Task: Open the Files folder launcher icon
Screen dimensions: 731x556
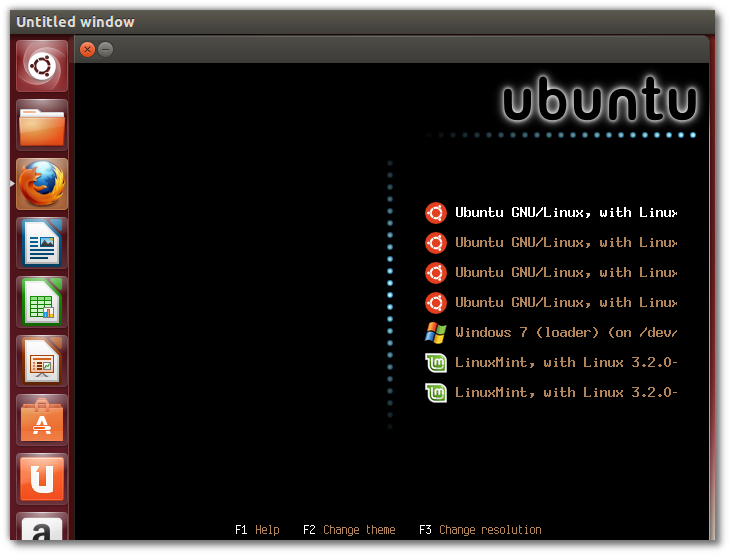Action: pos(42,125)
